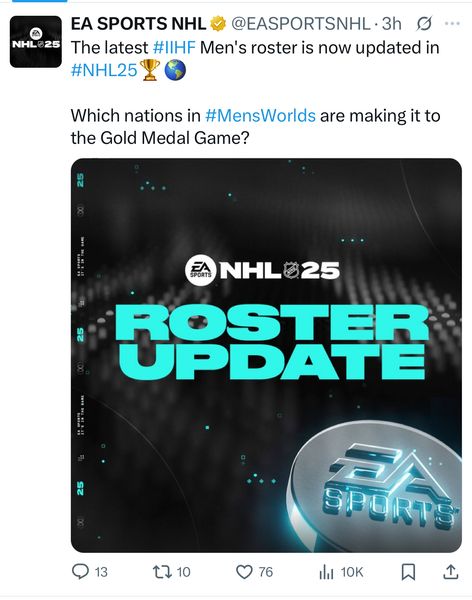
Task: Click the 10K views count
Action: [x=351, y=572]
